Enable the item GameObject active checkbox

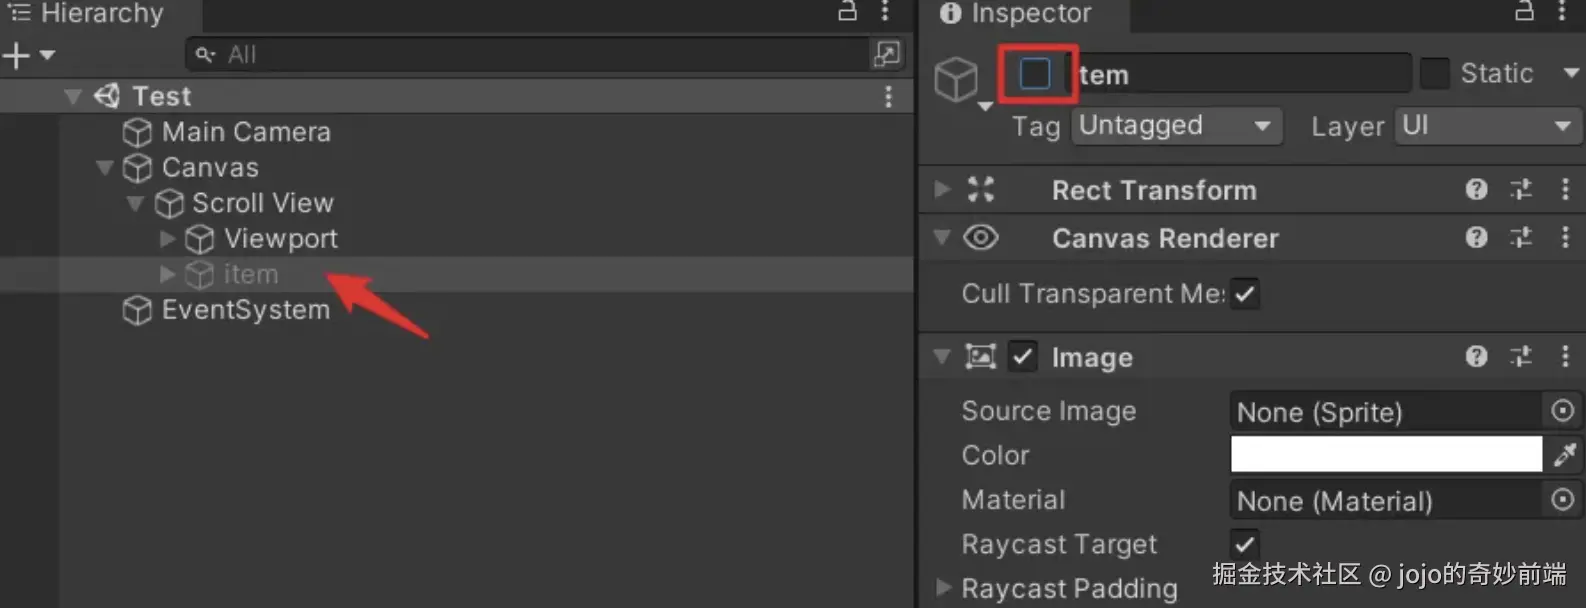[x=1035, y=74]
